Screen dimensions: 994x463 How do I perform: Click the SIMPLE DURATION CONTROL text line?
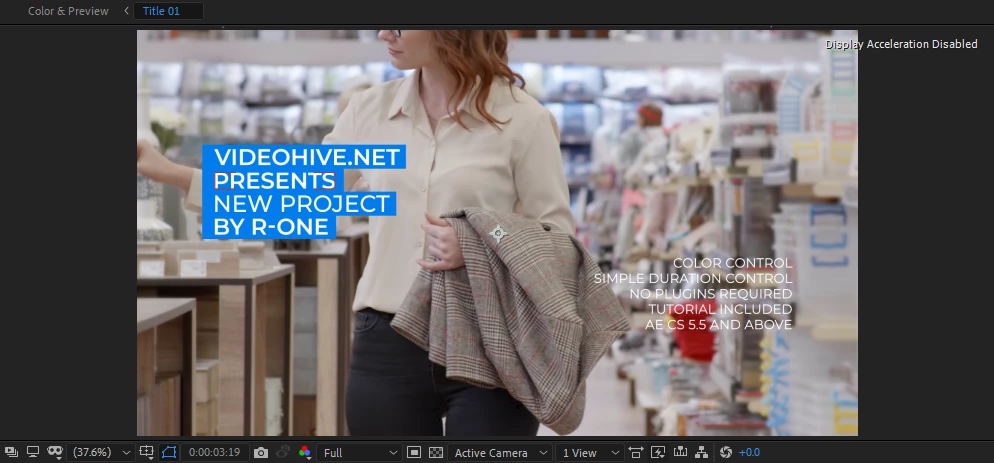[693, 278]
